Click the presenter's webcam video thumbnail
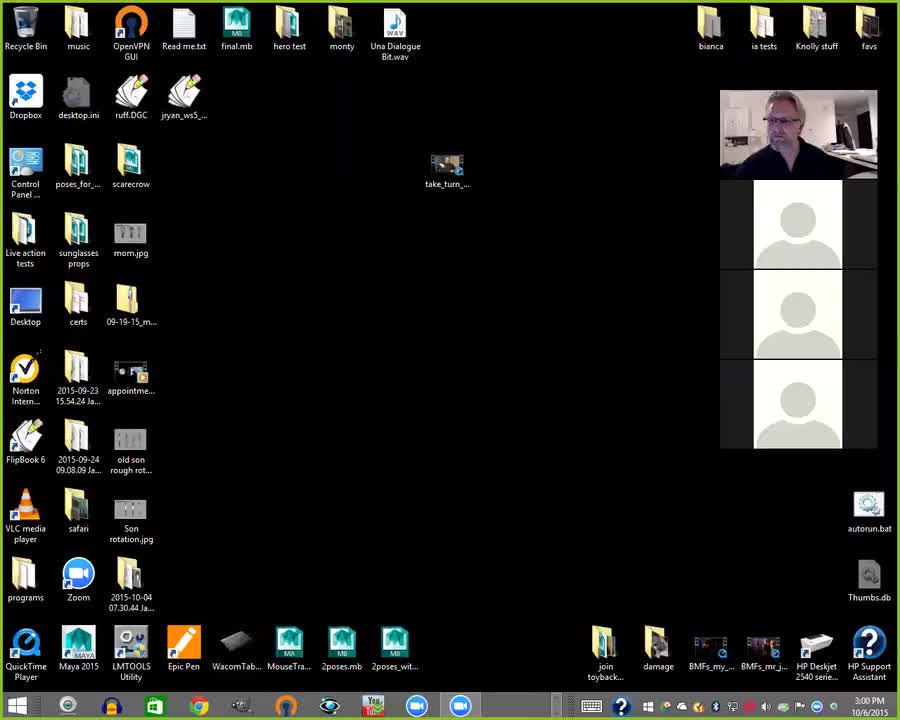The image size is (900, 720). pos(798,134)
